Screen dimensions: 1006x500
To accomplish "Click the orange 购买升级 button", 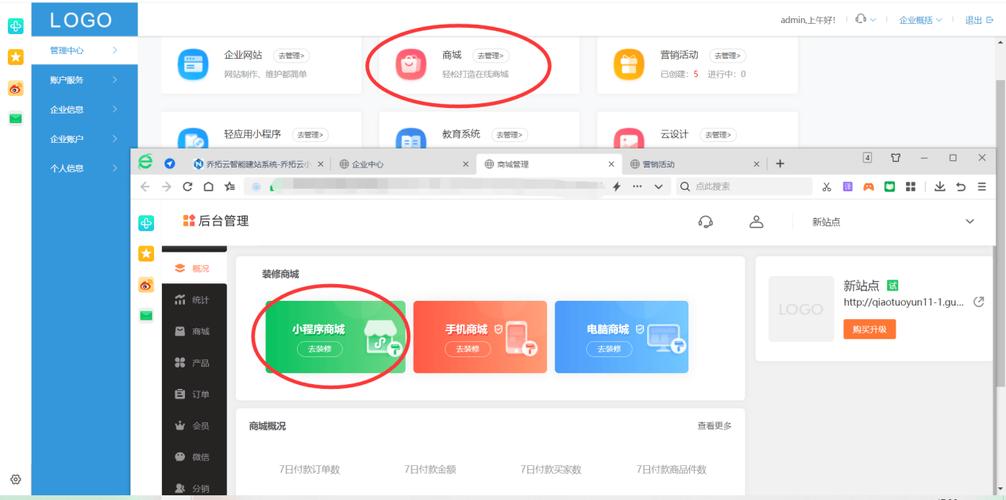I will 869,329.
